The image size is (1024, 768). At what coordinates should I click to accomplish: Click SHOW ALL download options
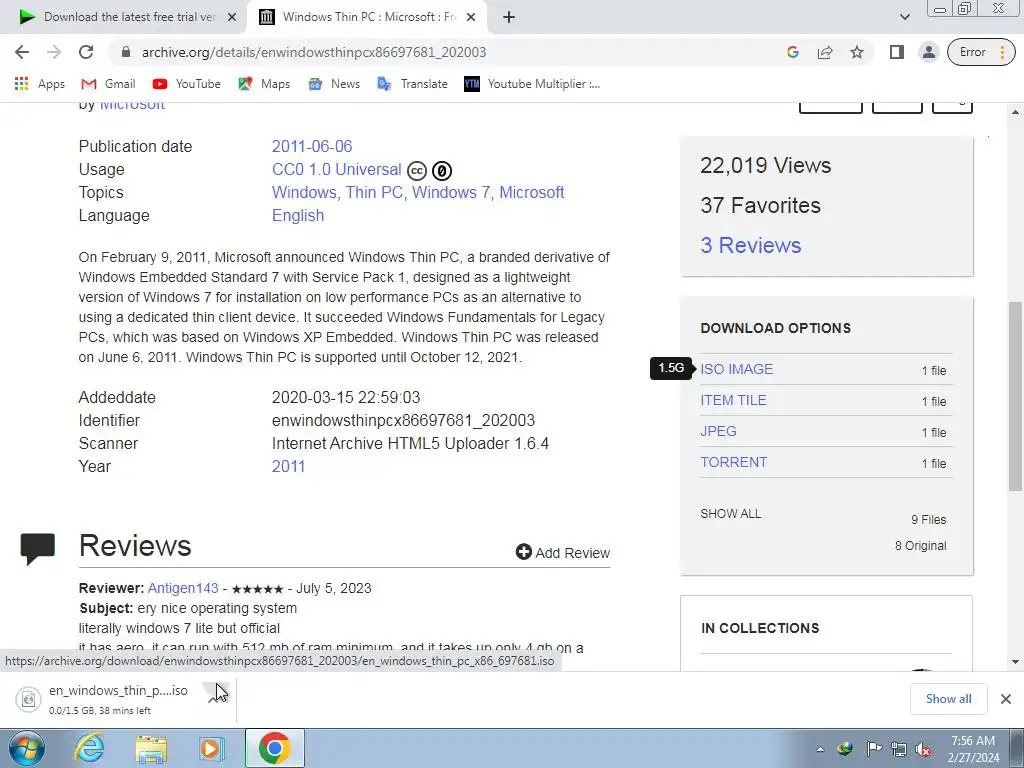(731, 514)
